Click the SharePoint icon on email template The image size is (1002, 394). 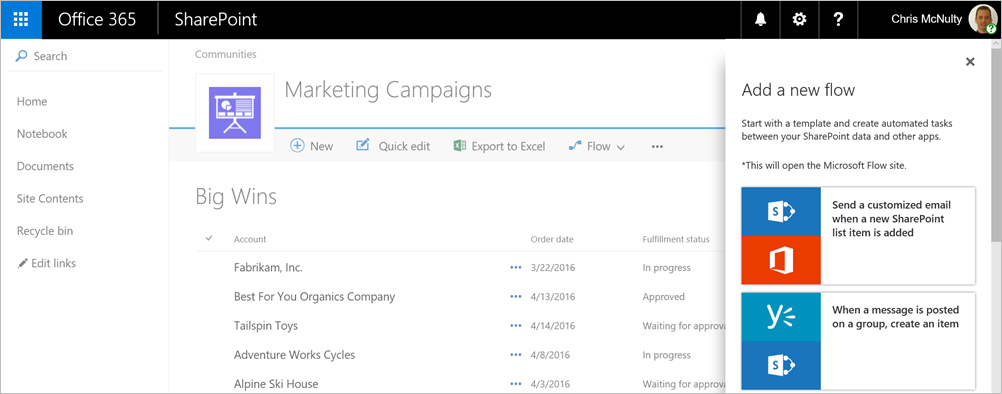pyautogui.click(x=781, y=211)
